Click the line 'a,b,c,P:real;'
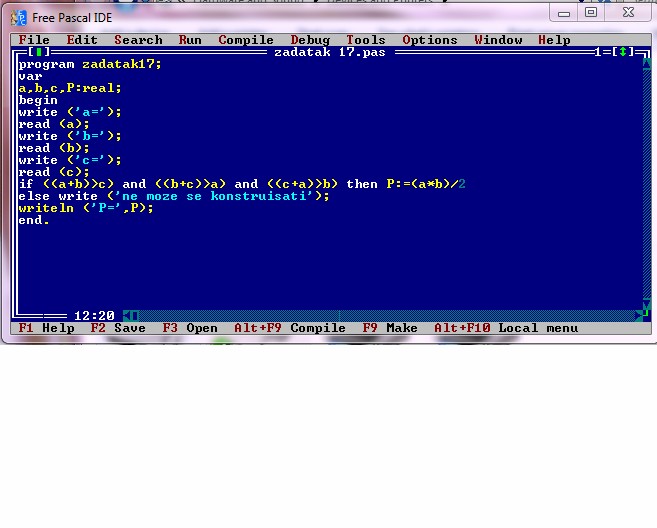Viewport: 657px width, 528px height. tap(70, 88)
